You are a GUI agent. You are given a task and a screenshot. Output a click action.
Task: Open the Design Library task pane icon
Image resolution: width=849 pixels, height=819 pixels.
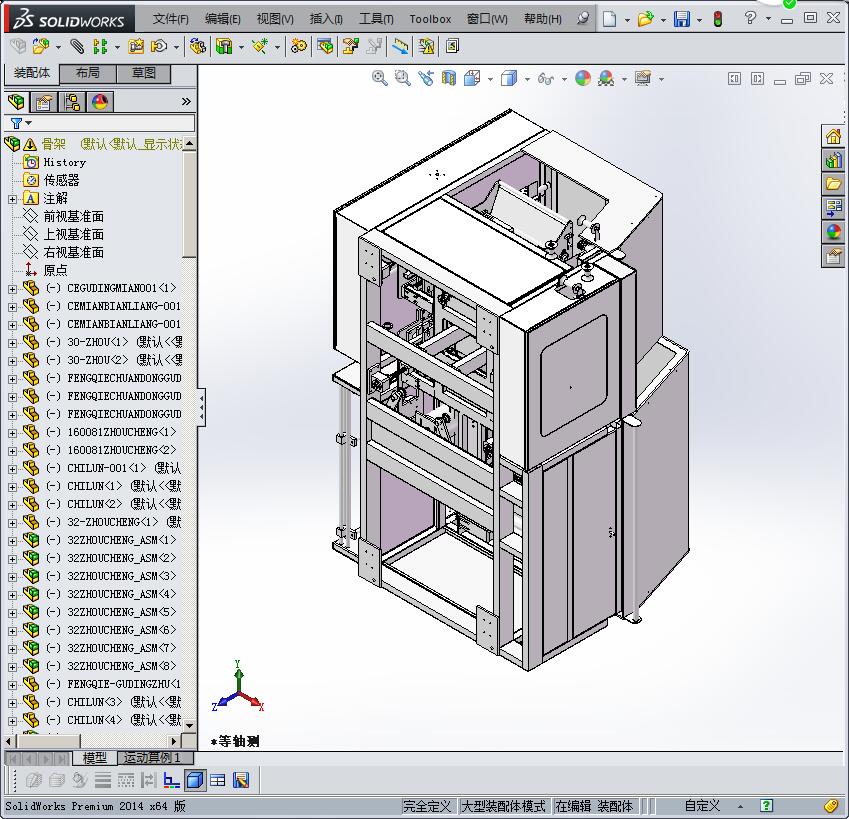pyautogui.click(x=834, y=160)
